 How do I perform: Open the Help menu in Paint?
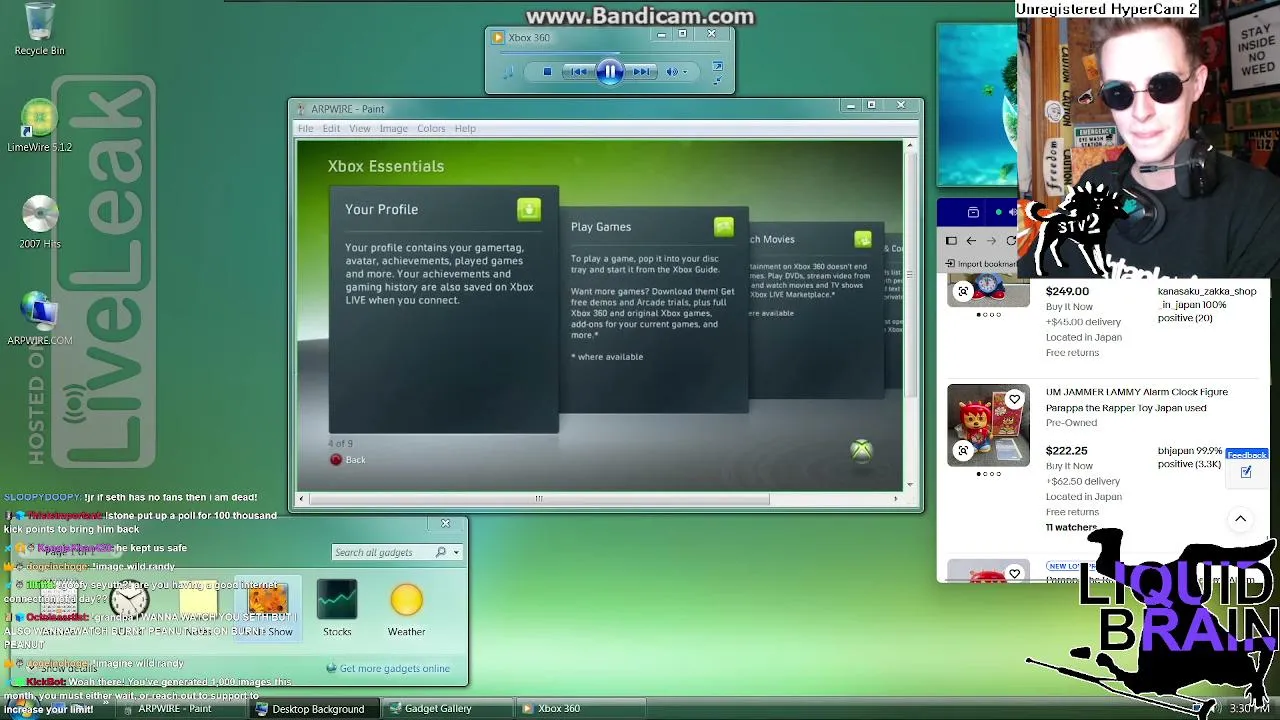point(465,128)
